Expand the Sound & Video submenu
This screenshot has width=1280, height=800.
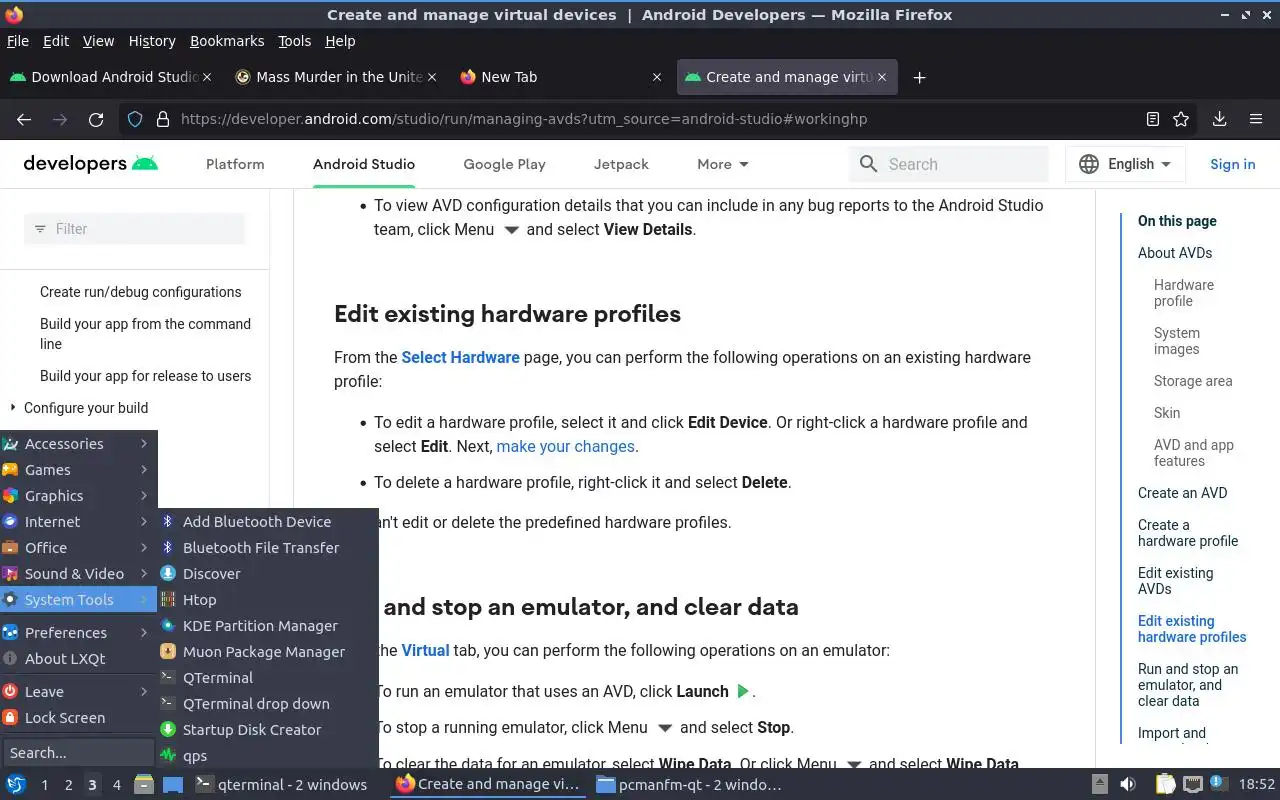[x=79, y=574]
